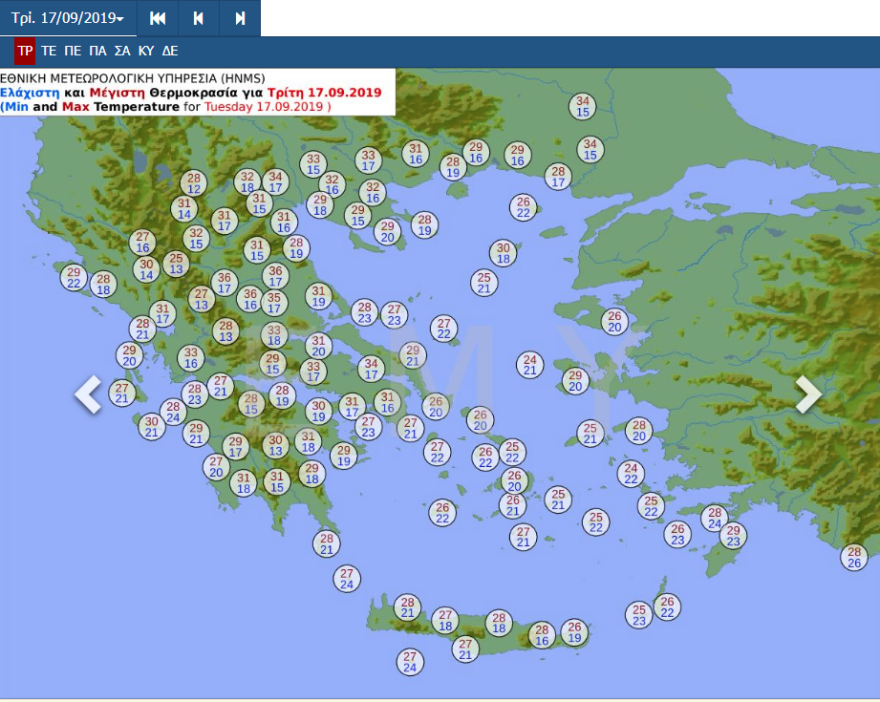Choose the ΠΑ day tab
880x702 pixels.
97,51
